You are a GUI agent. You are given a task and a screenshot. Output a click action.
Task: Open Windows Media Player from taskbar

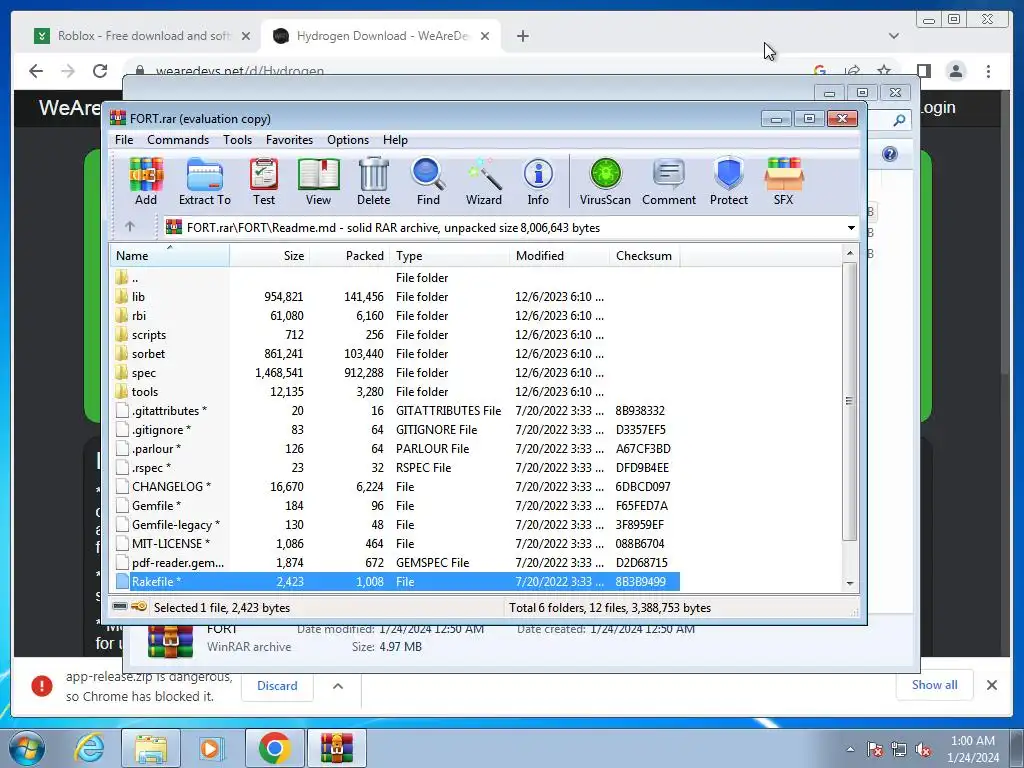click(x=210, y=748)
